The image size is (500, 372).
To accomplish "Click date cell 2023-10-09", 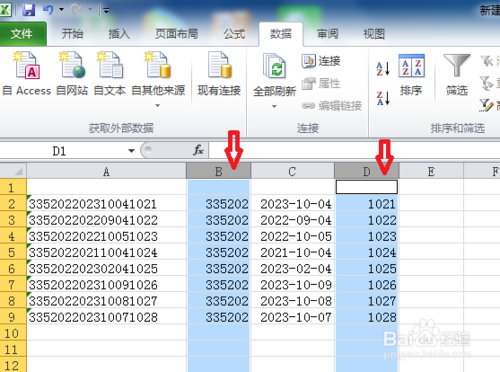I will pyautogui.click(x=293, y=285).
